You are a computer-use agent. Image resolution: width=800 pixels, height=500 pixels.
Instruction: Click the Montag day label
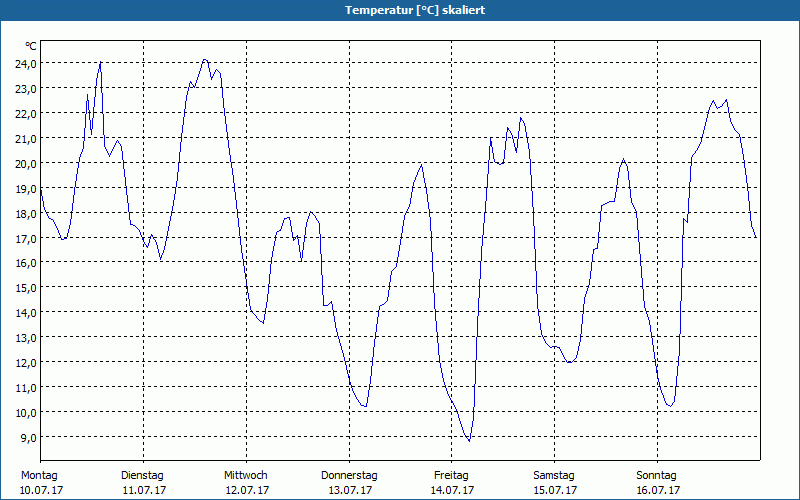[39, 476]
